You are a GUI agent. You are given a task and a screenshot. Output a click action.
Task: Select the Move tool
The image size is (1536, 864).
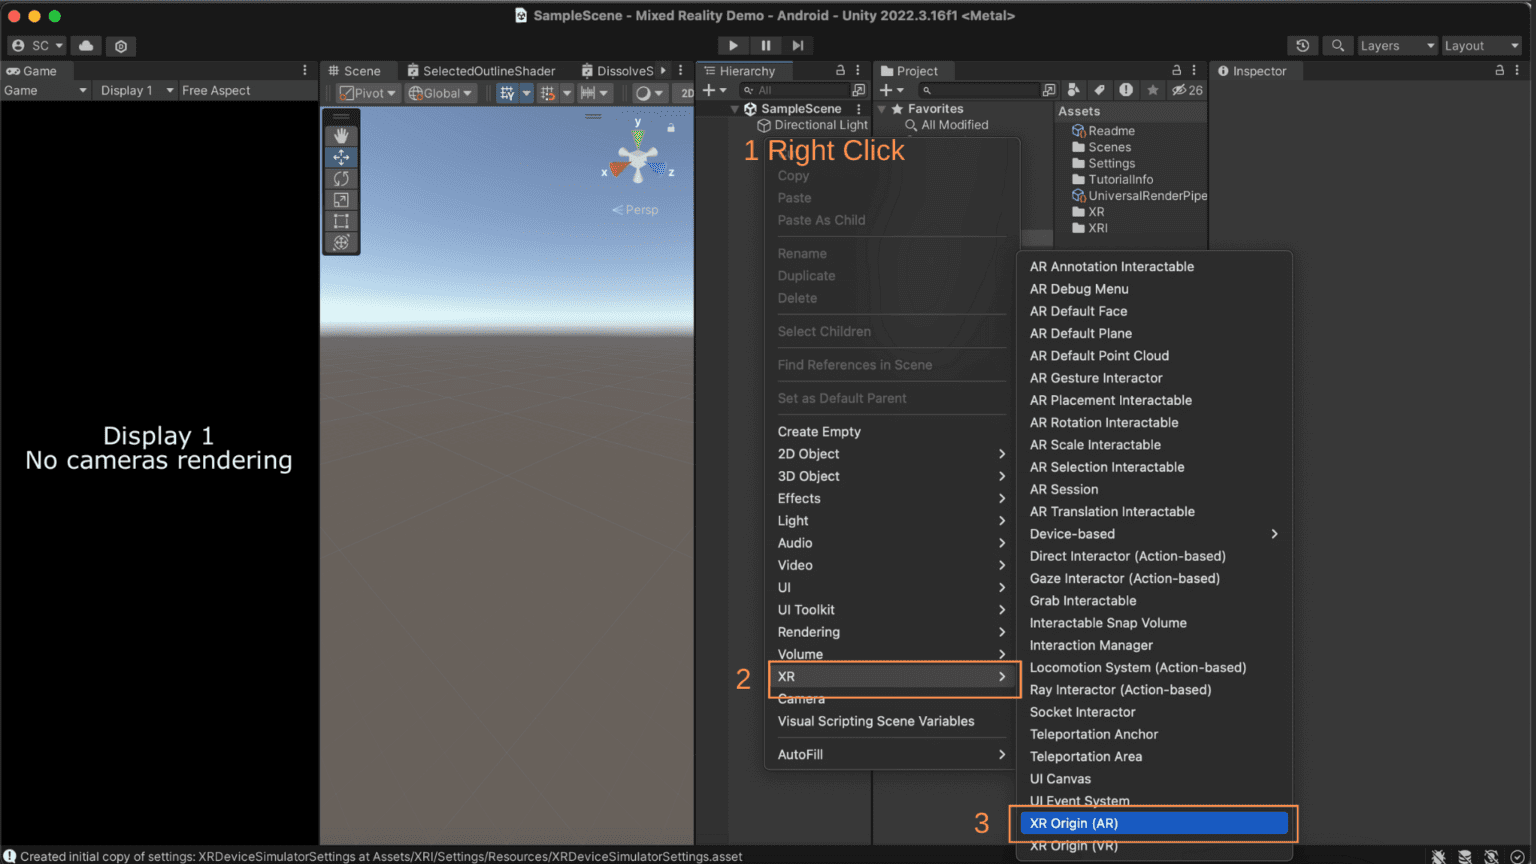(x=341, y=157)
